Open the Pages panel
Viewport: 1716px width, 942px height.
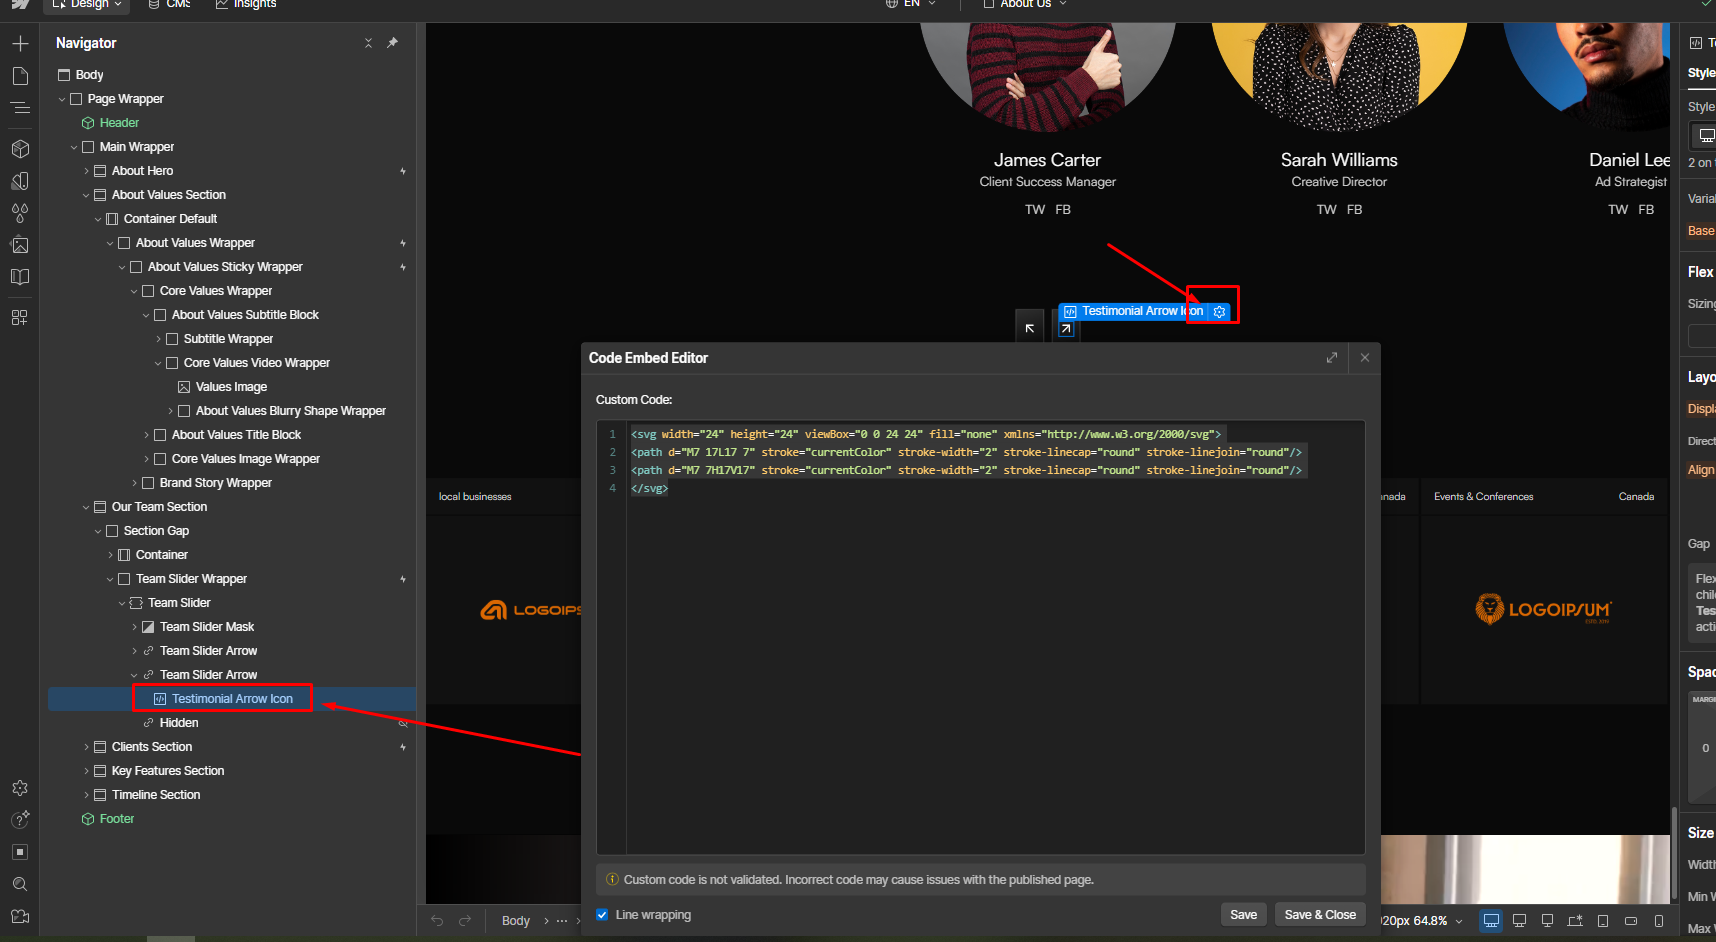point(20,75)
